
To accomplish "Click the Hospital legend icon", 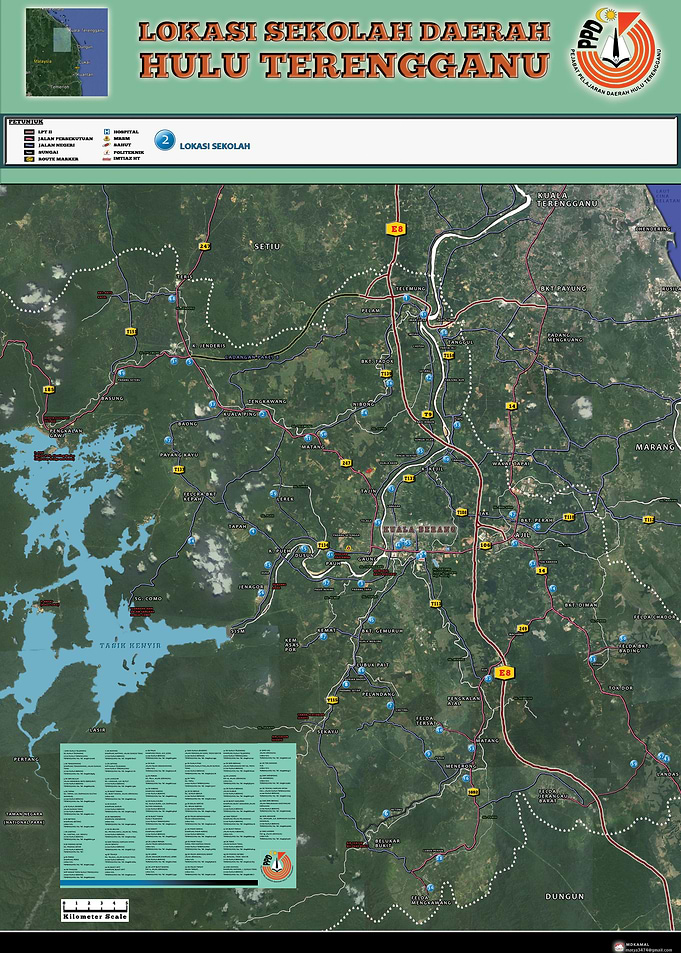I will point(106,131).
